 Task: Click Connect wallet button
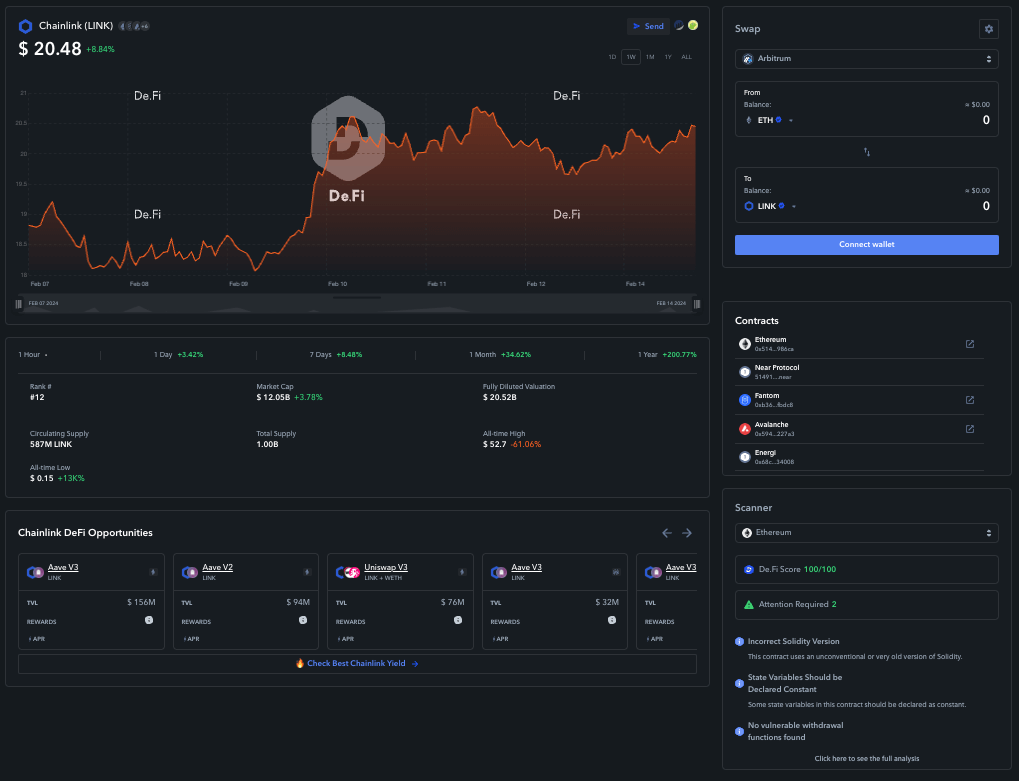[866, 245]
